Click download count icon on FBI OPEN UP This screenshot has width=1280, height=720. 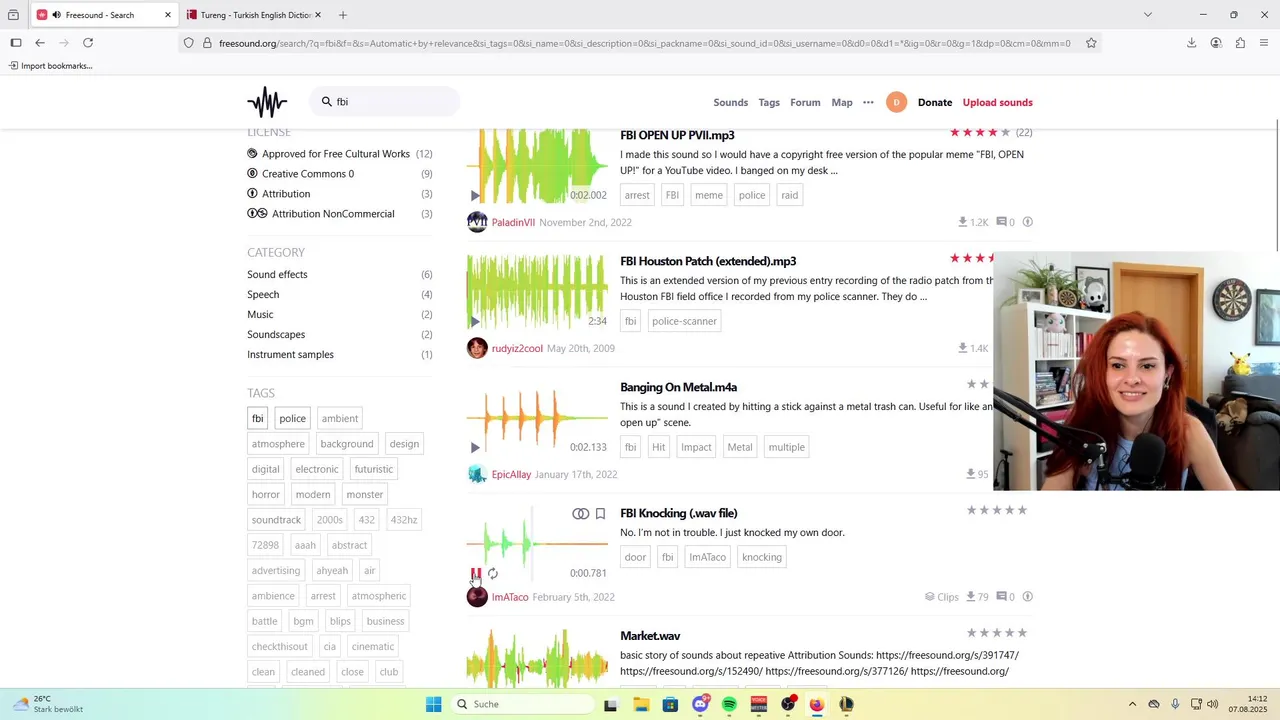pos(962,222)
